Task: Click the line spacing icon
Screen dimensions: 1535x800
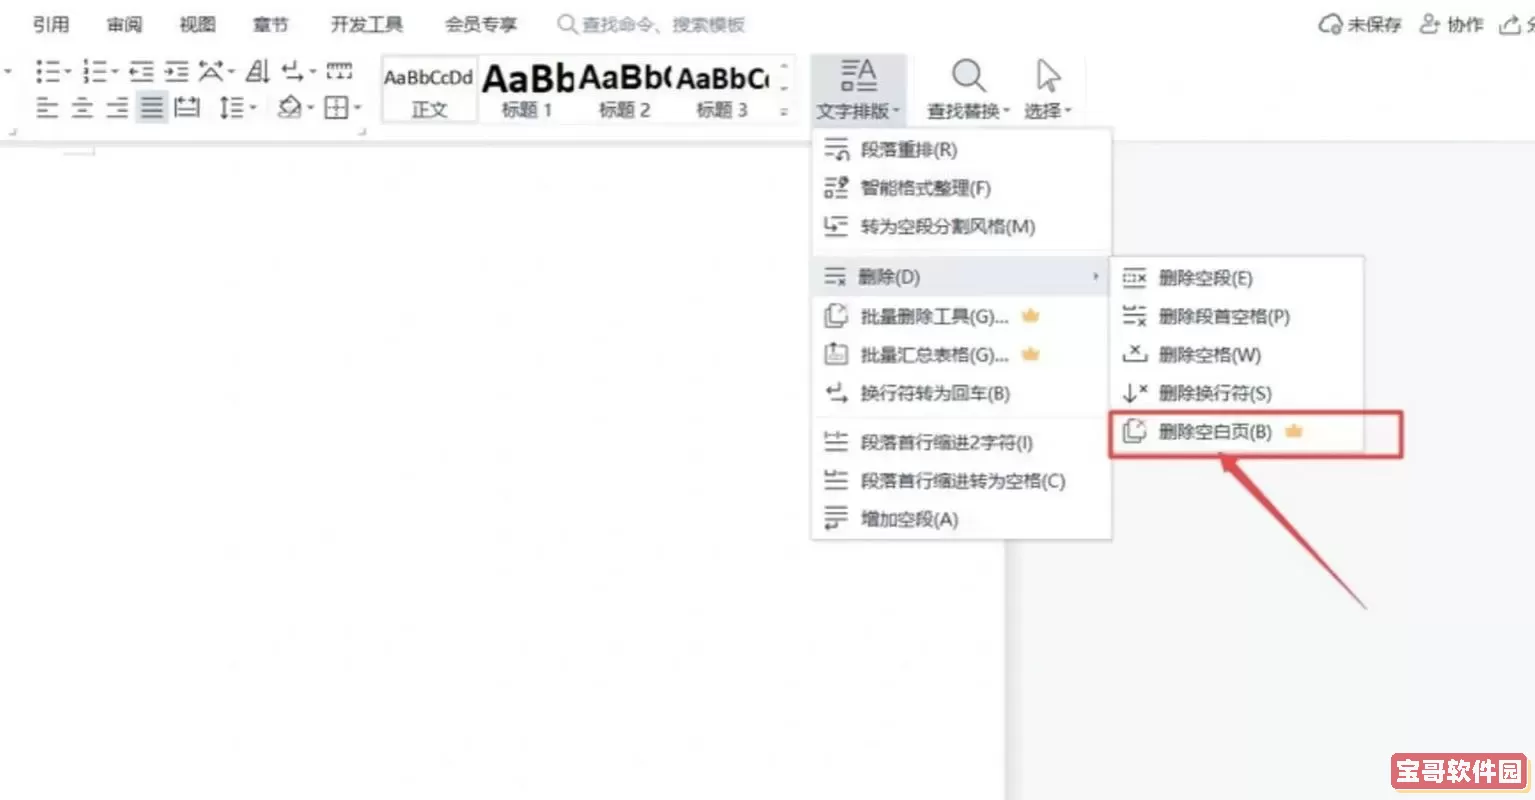Action: pyautogui.click(x=231, y=107)
